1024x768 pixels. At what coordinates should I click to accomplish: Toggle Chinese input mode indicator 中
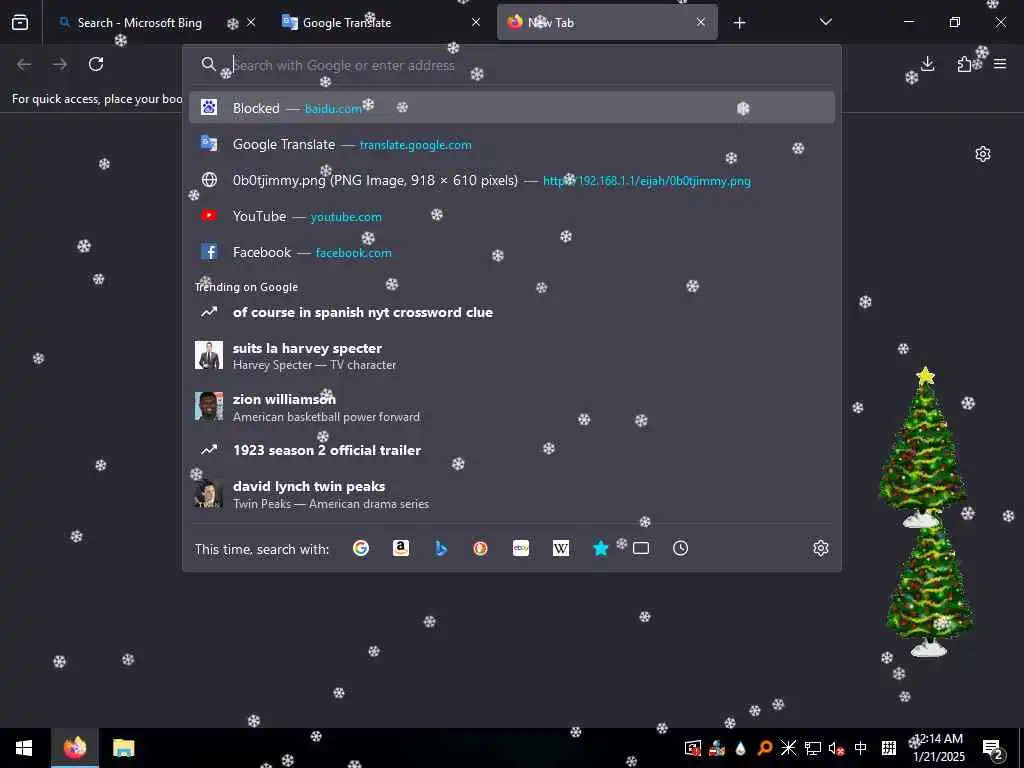coord(861,748)
